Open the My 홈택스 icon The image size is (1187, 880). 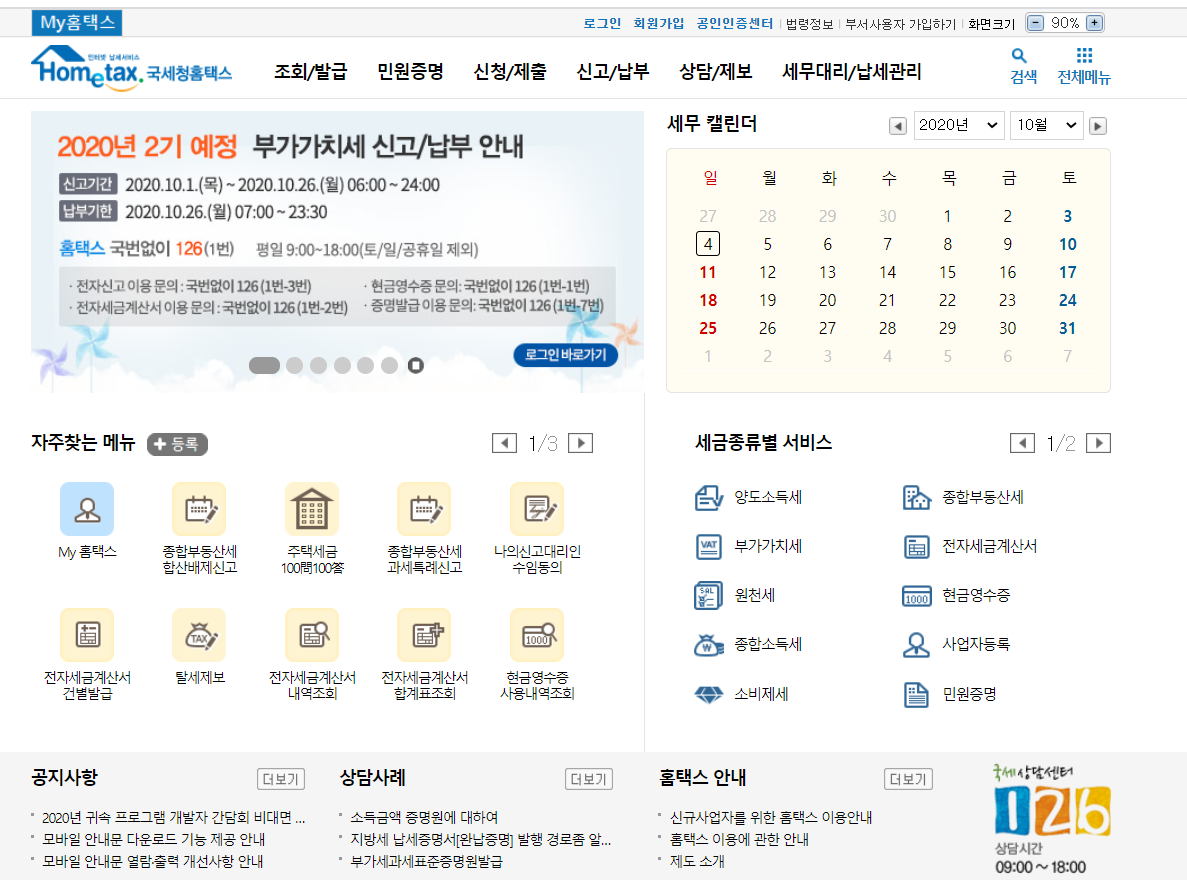[x=87, y=509]
